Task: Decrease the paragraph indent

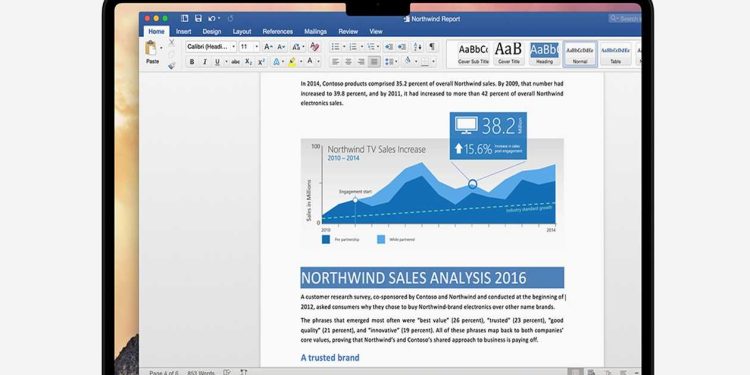Action: tap(389, 47)
